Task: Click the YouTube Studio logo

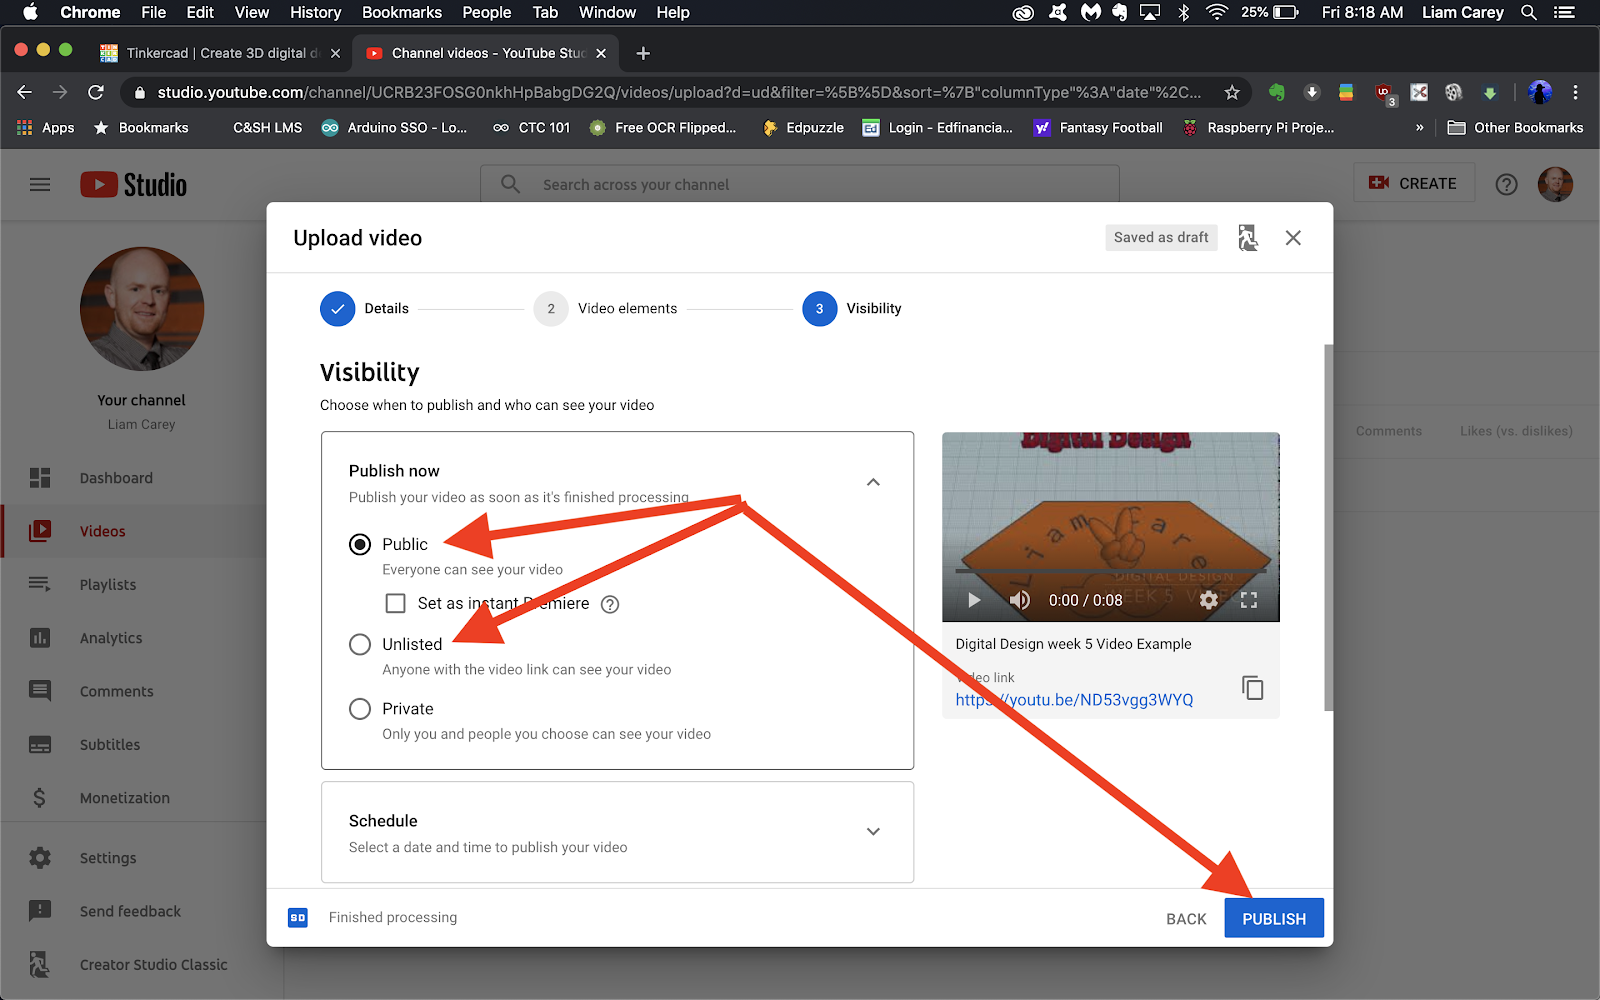Action: tap(133, 185)
